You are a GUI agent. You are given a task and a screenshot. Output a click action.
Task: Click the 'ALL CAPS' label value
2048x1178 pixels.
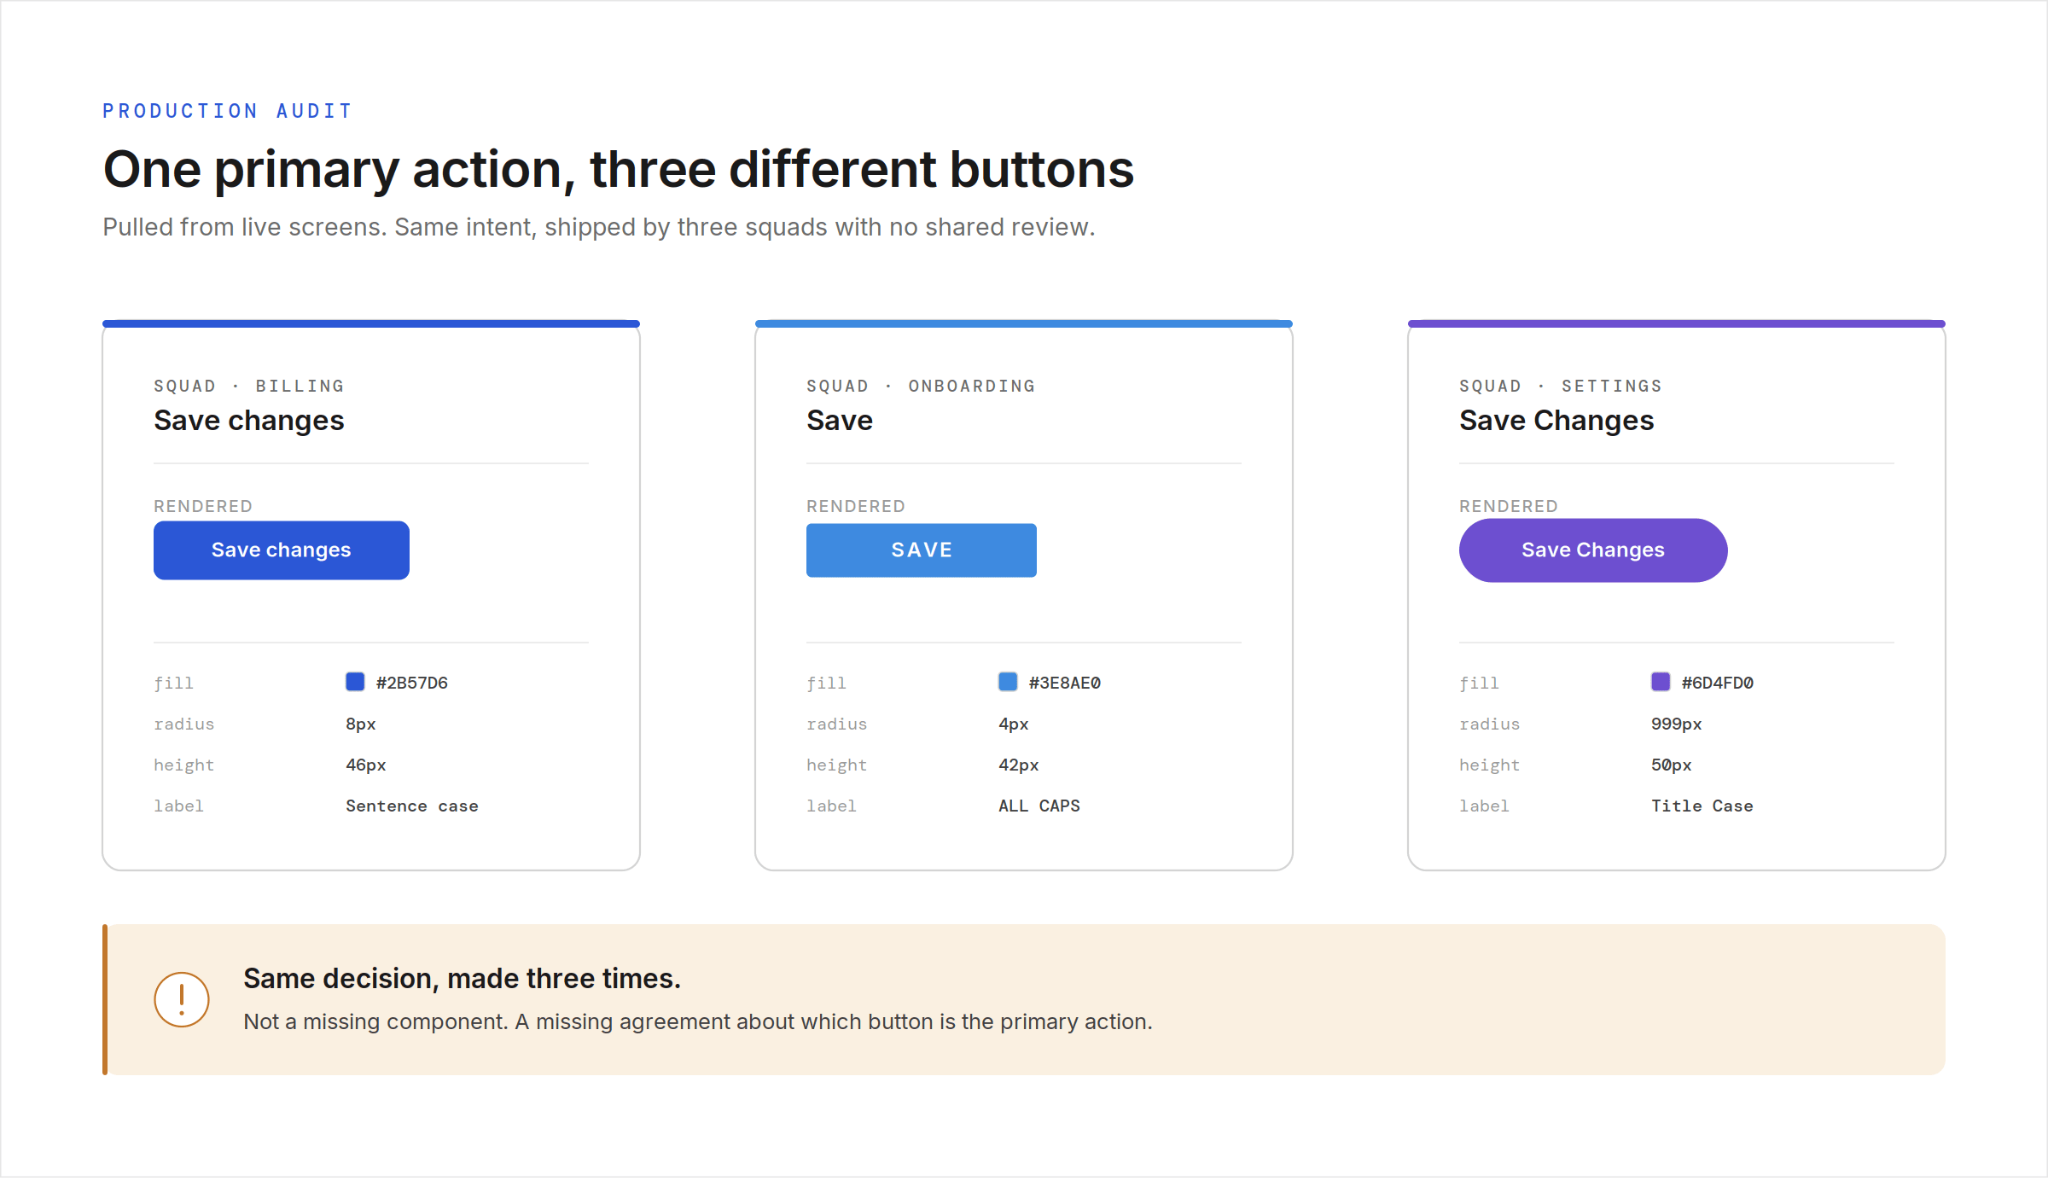pos(1039,806)
